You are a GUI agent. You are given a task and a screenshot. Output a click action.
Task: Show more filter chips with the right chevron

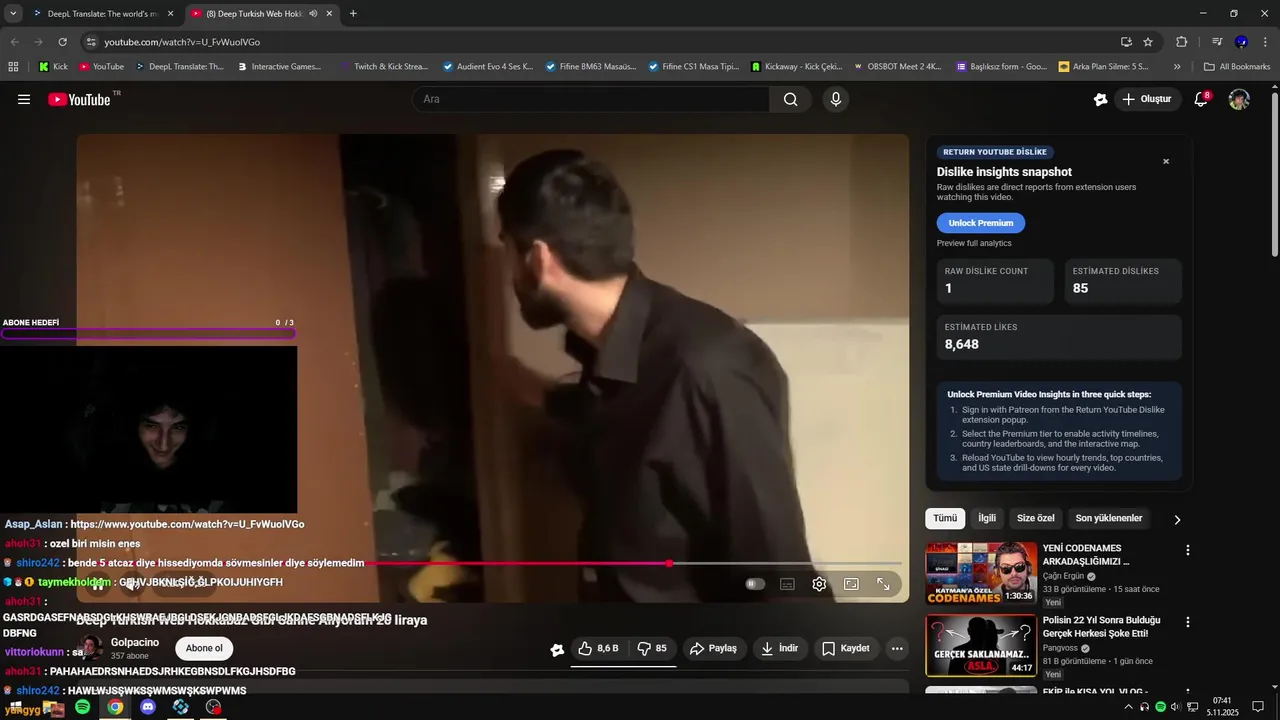point(1177,519)
